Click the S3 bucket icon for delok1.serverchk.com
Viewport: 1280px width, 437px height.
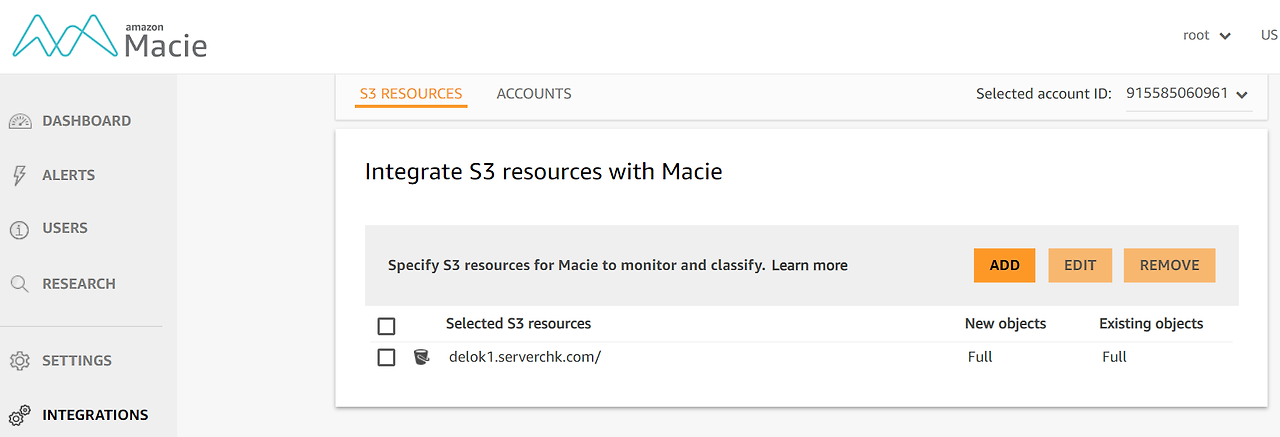pyautogui.click(x=421, y=357)
